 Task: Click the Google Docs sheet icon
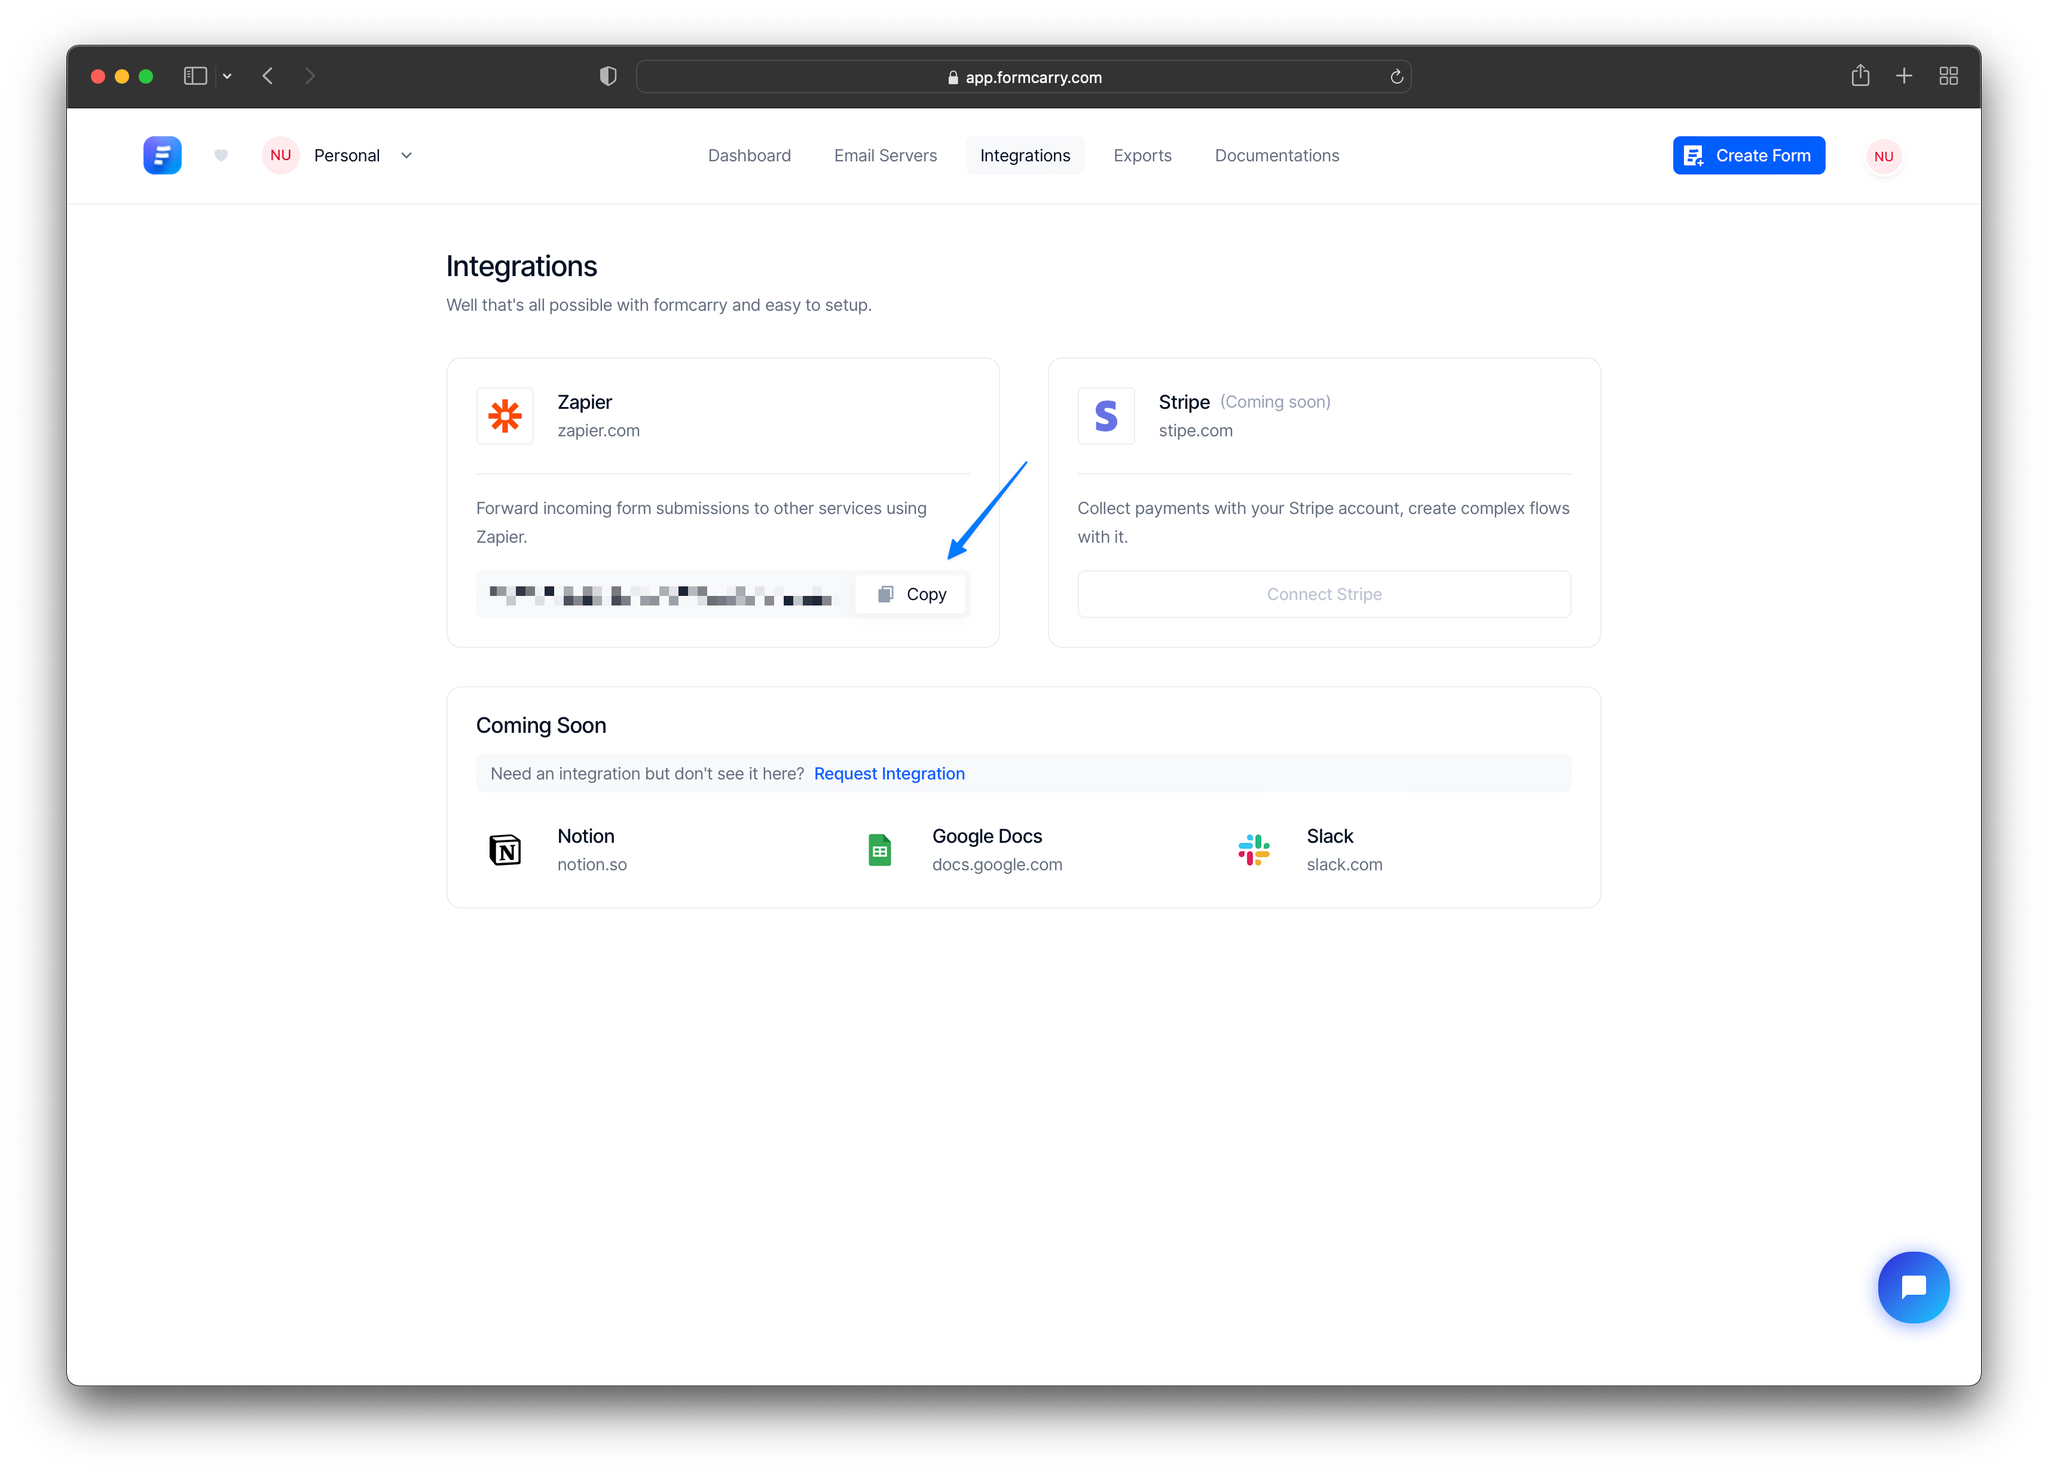[x=880, y=850]
